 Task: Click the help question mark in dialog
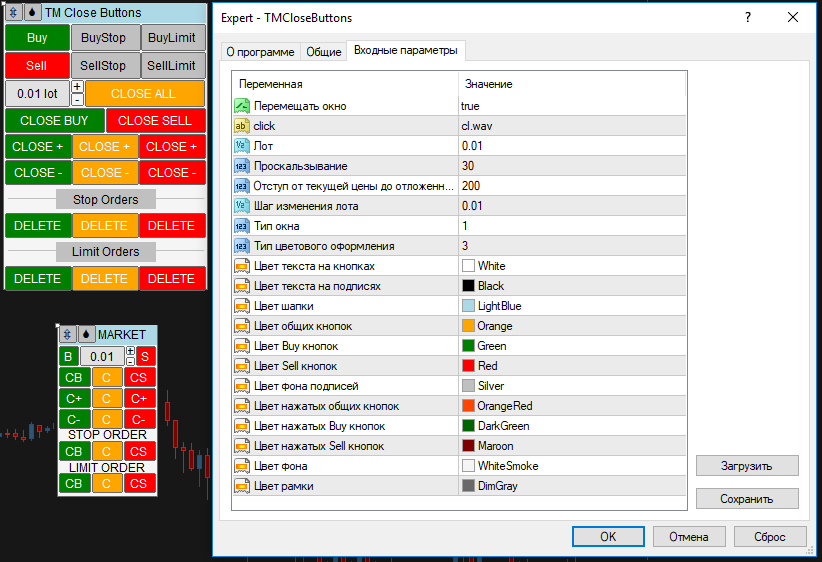pyautogui.click(x=748, y=17)
